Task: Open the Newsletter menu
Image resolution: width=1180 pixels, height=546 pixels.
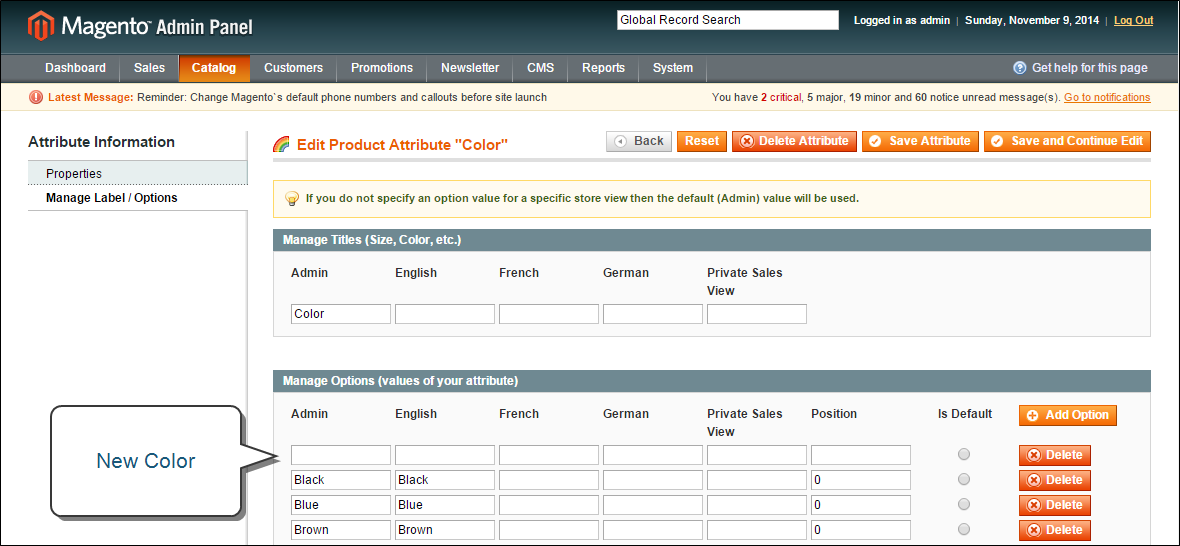Action: (470, 68)
